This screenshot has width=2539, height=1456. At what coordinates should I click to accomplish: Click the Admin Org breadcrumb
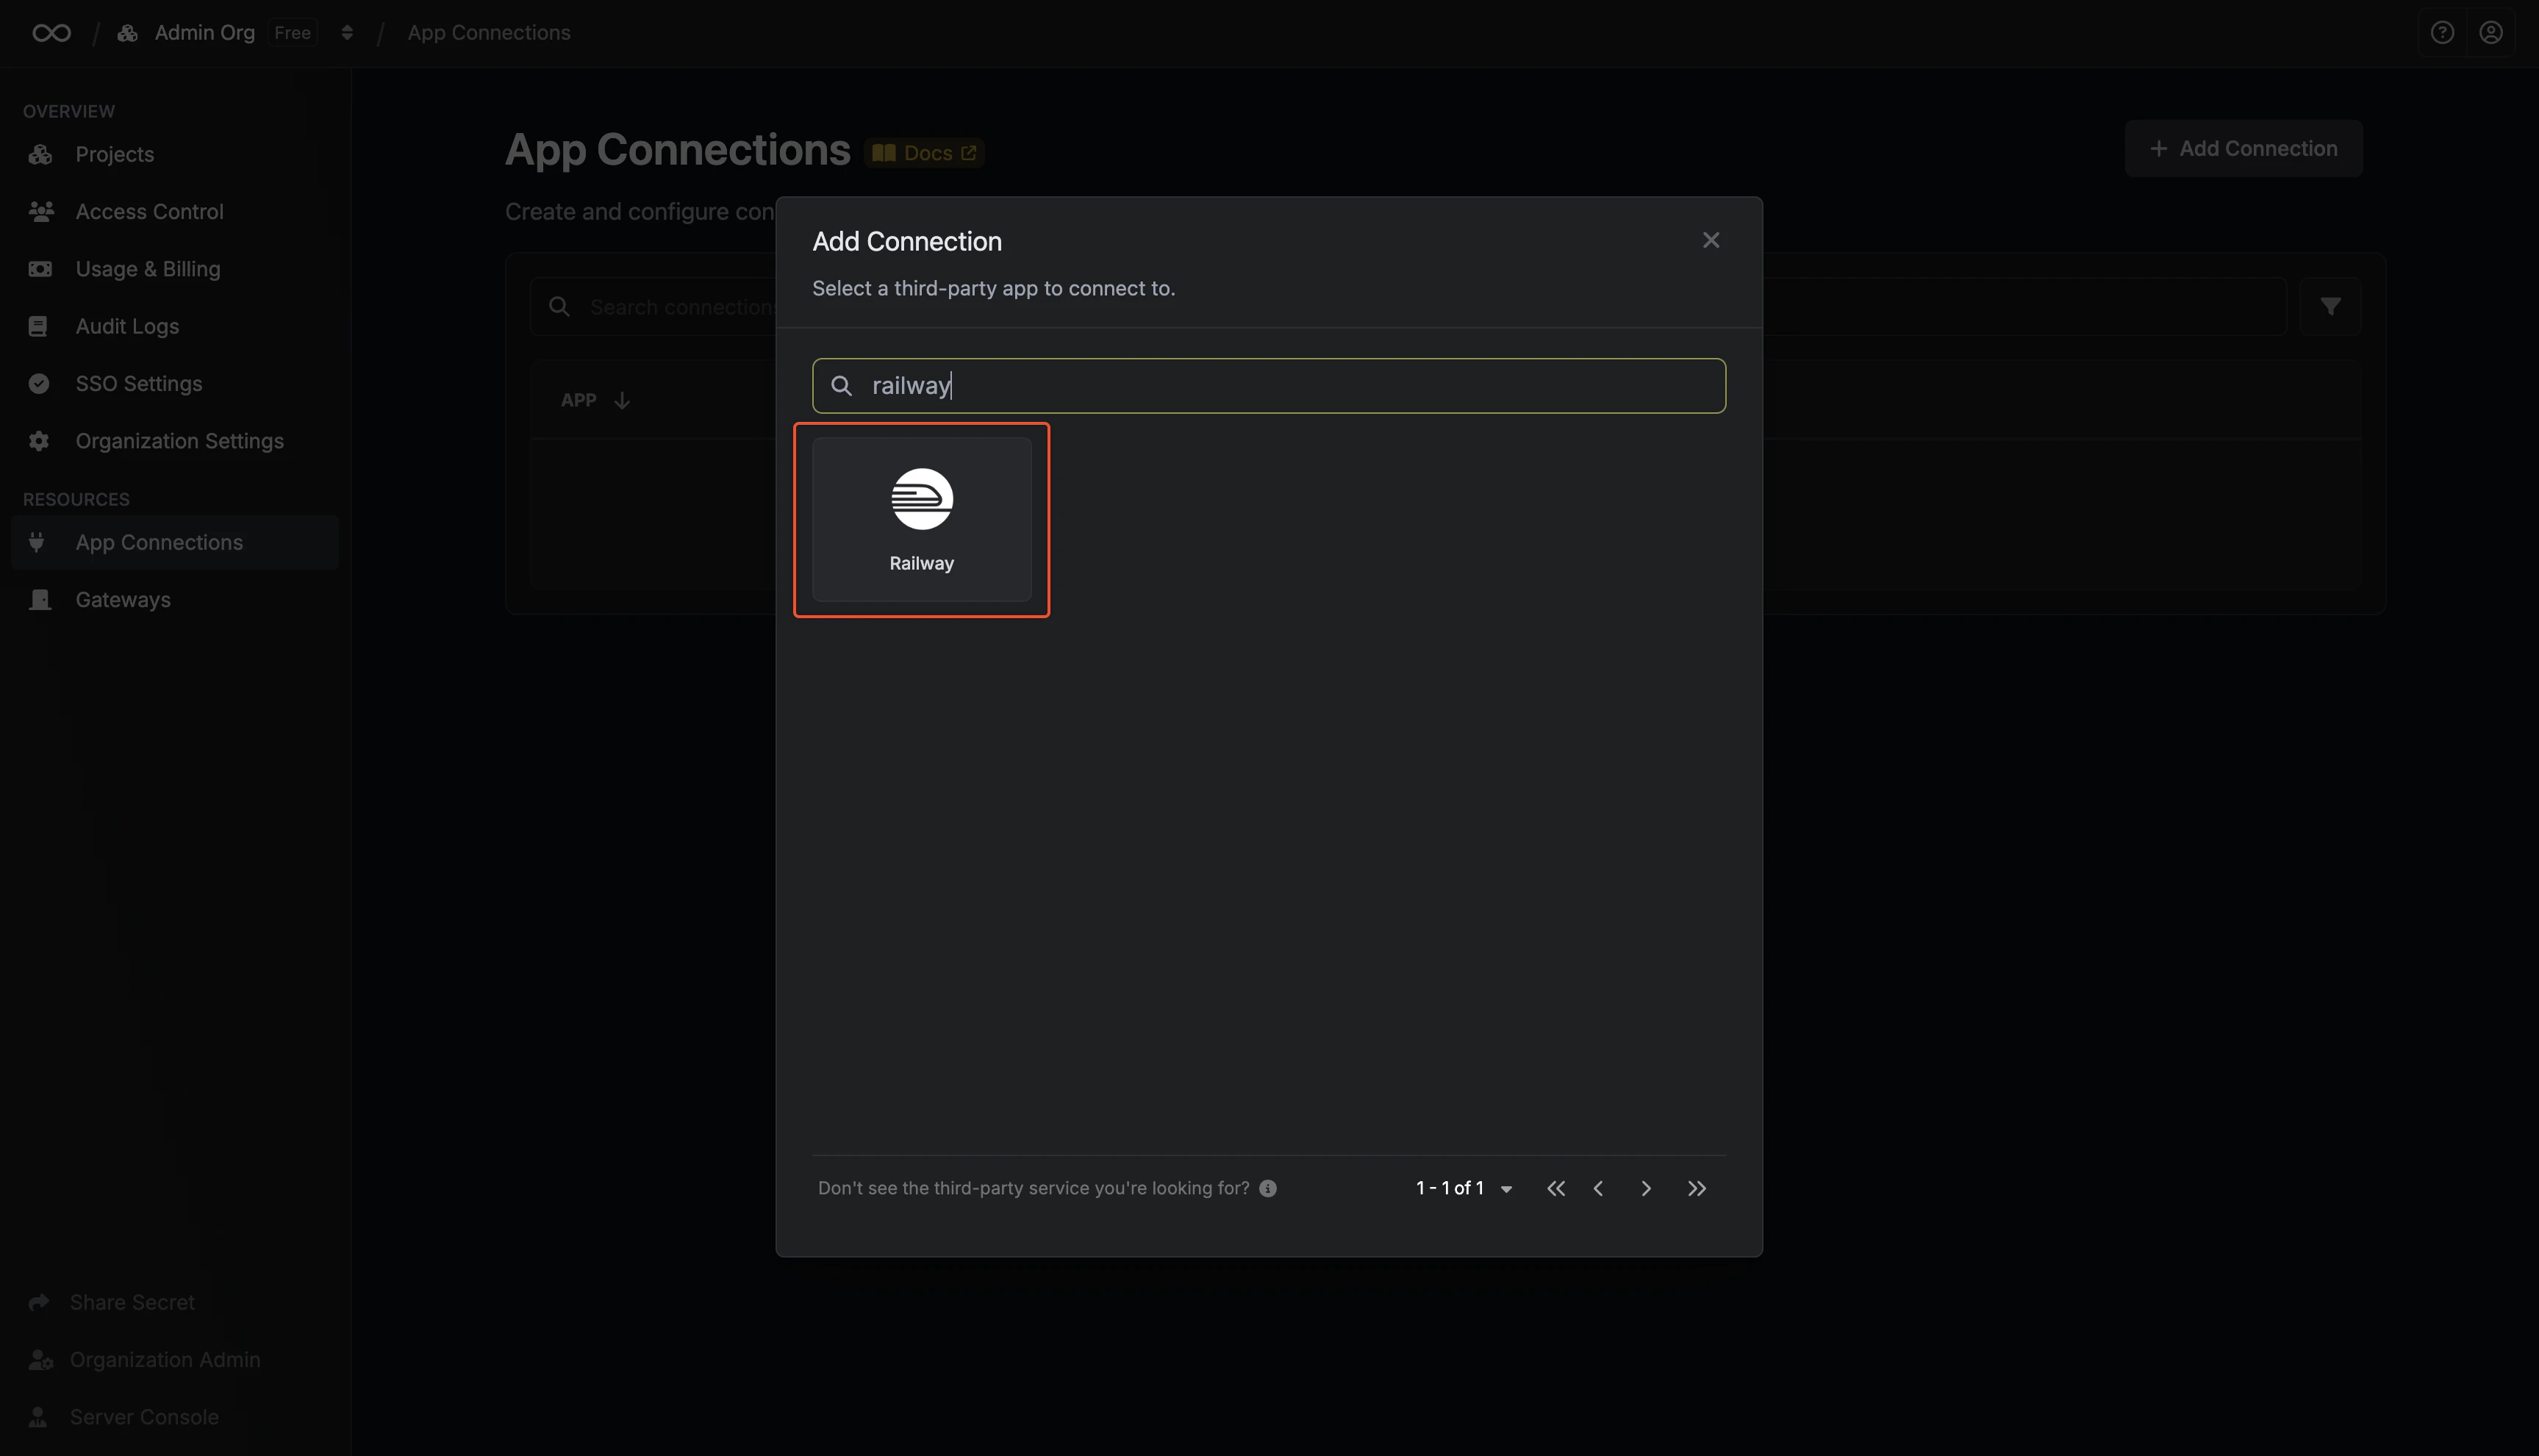pyautogui.click(x=204, y=33)
